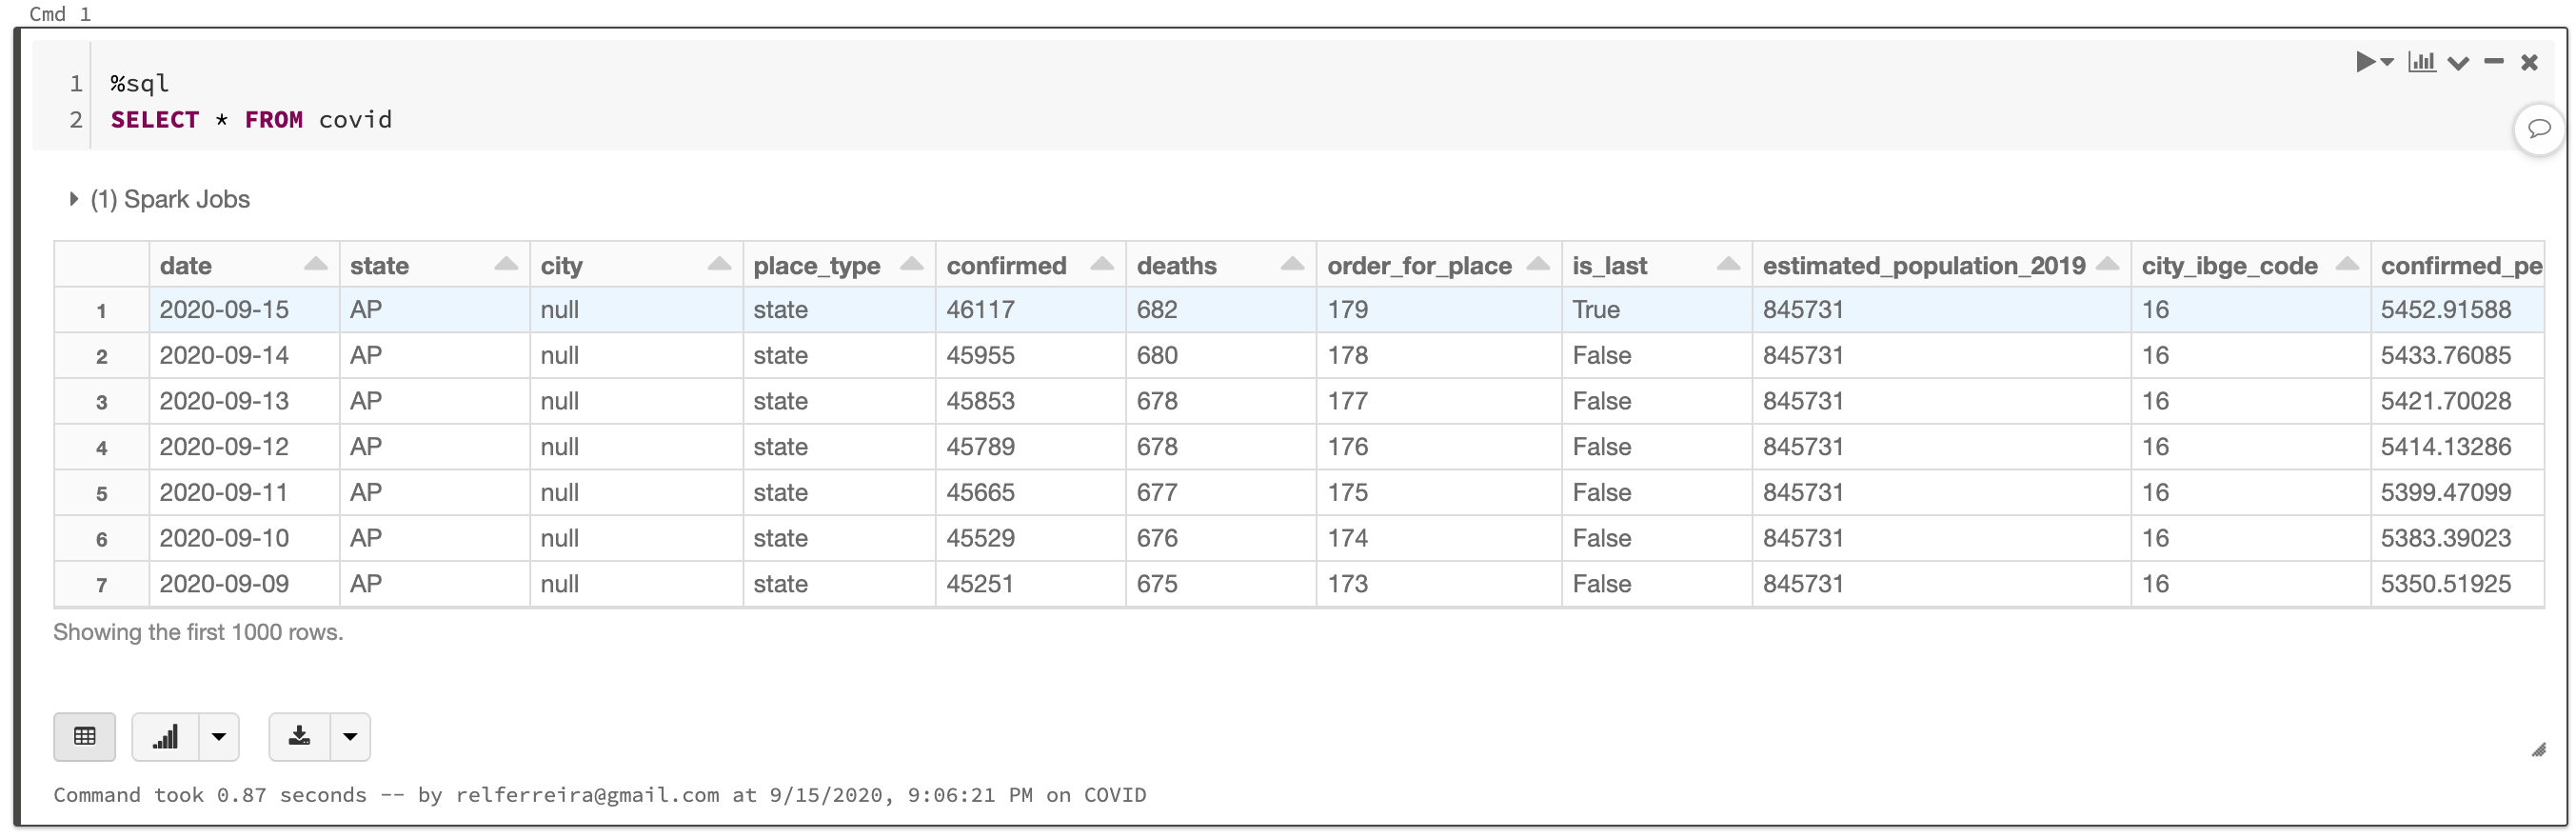Download the query results
Screen dimensions: 2576x838
299,737
